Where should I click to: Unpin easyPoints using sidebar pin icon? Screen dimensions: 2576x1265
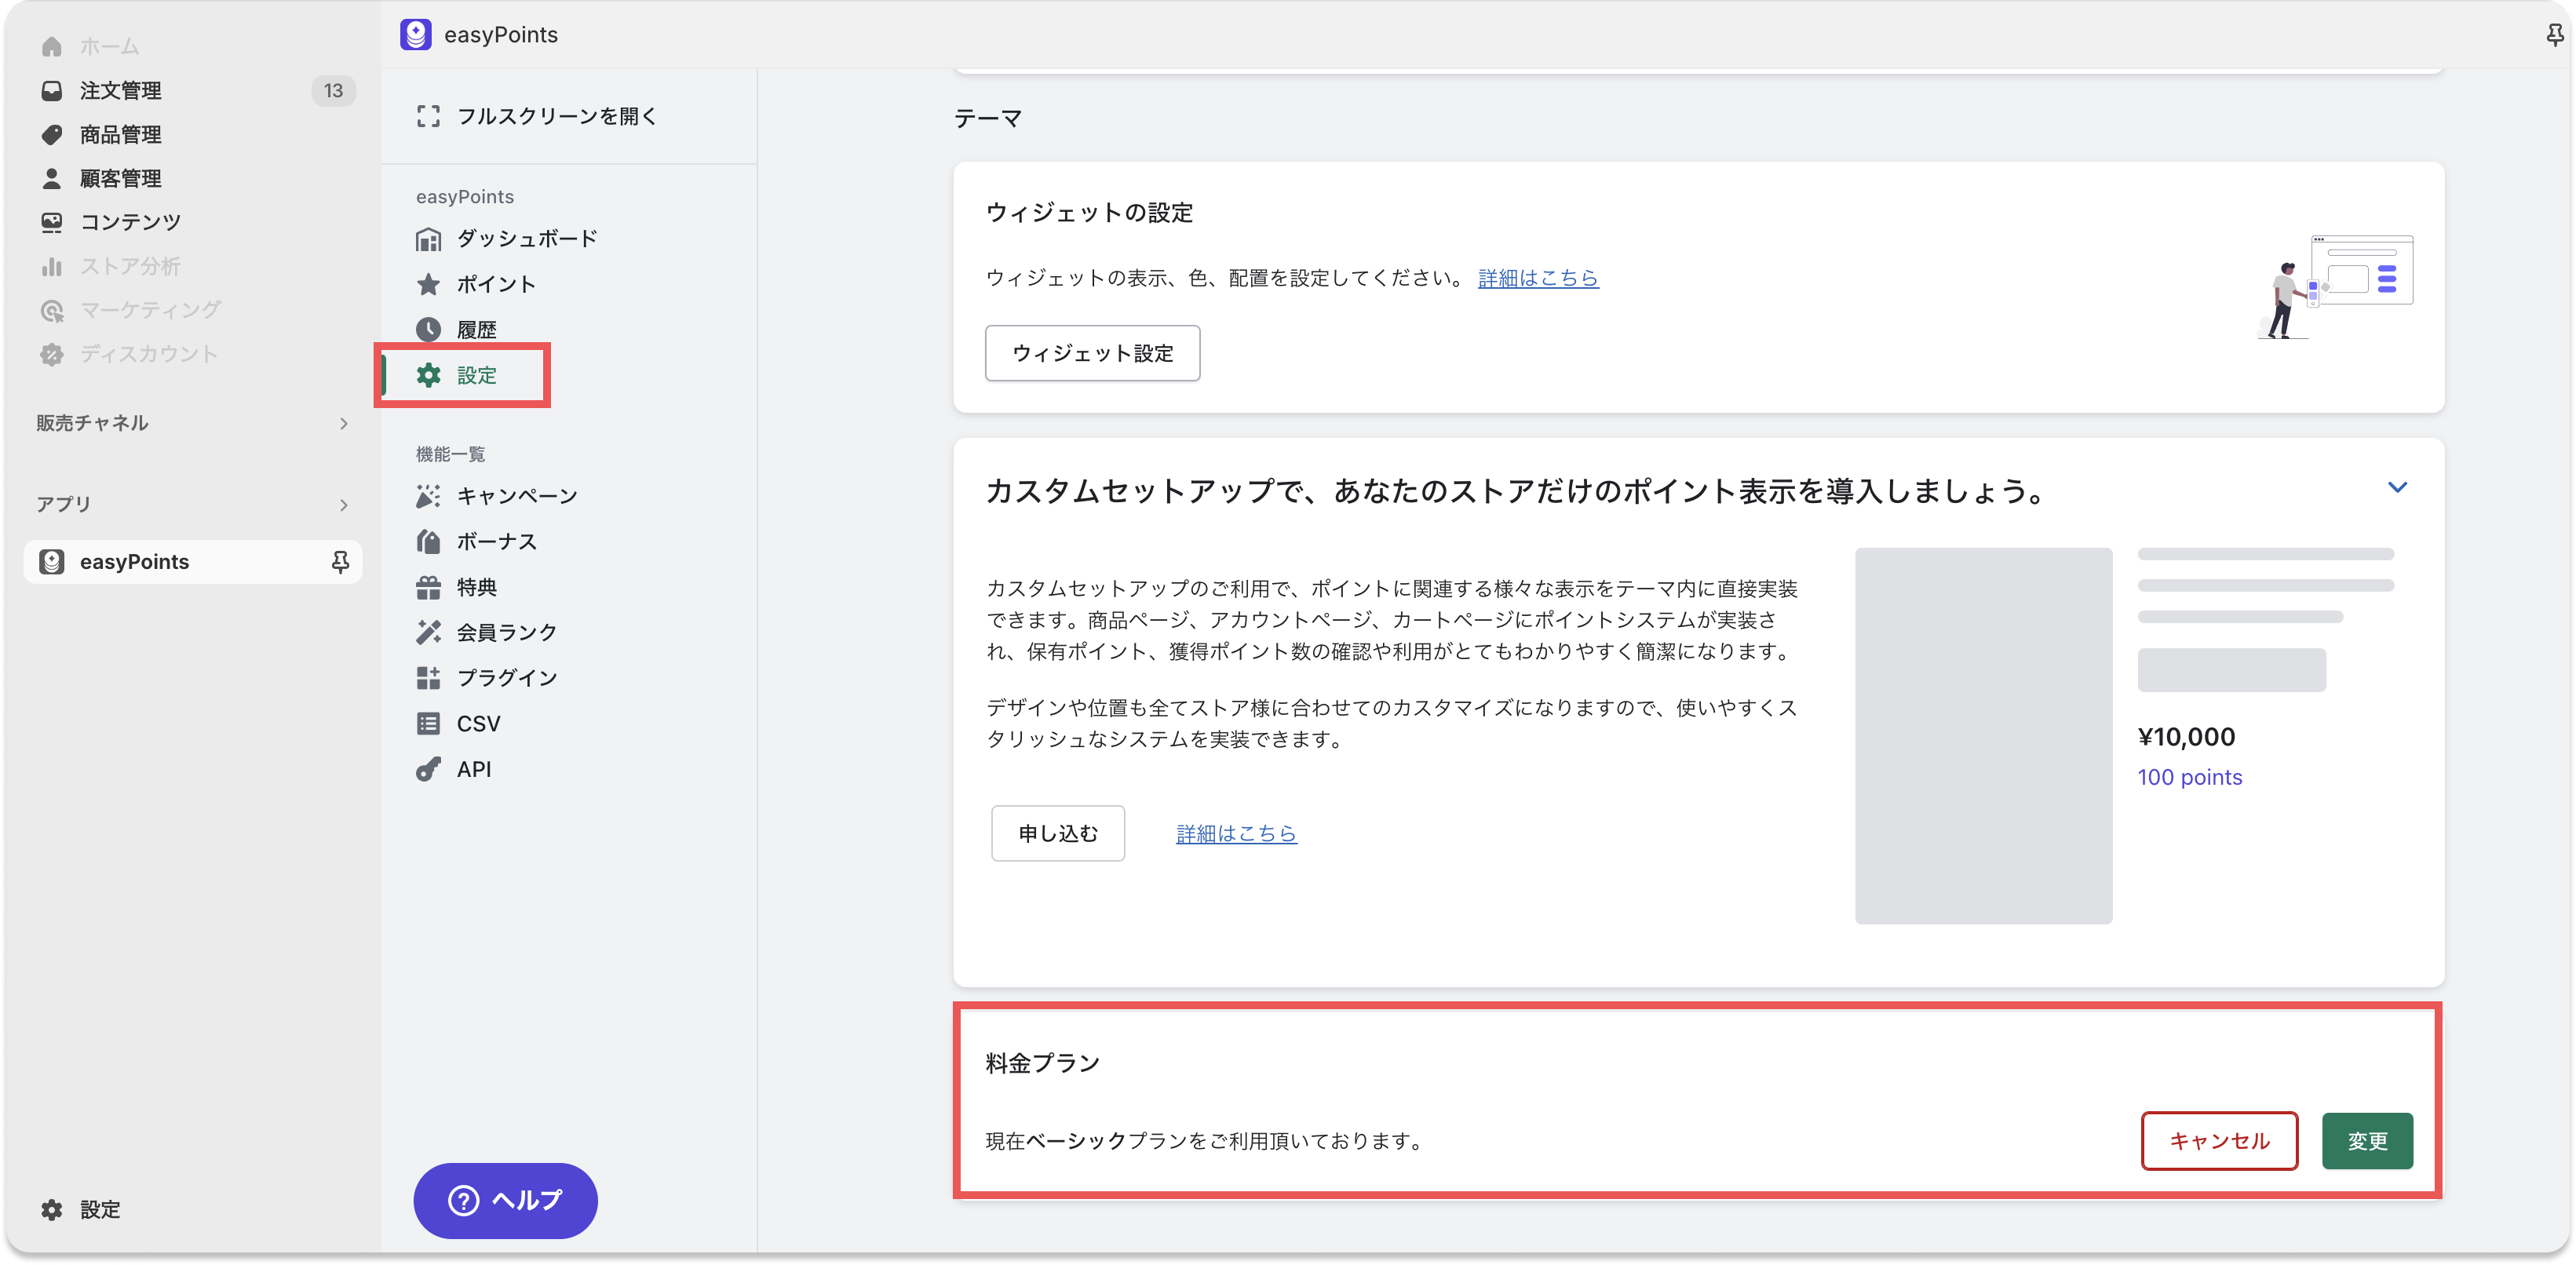pyautogui.click(x=340, y=562)
